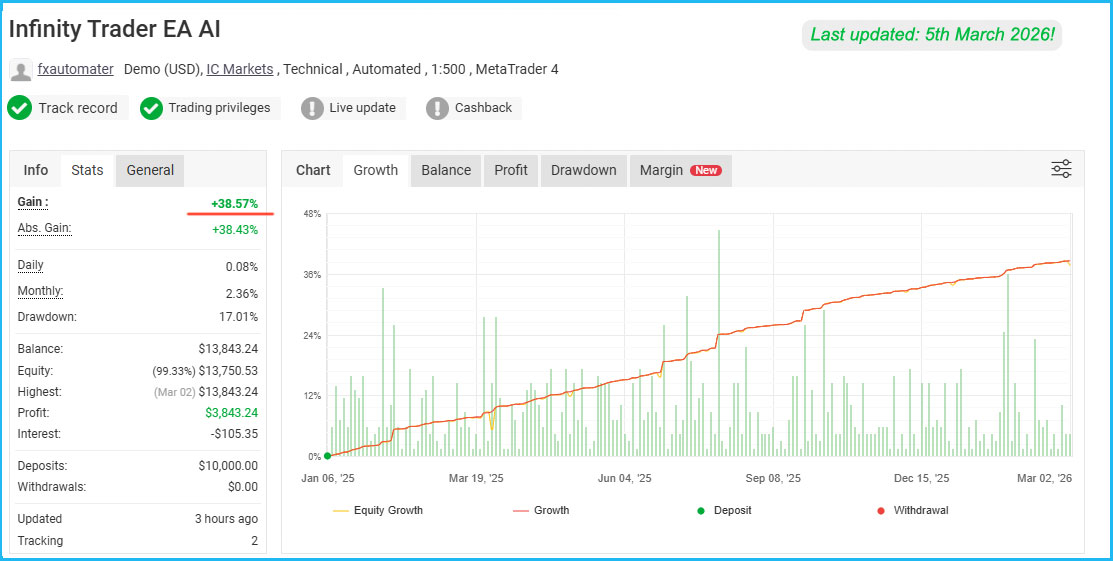
Task: Click the Daily label
Action: (31, 266)
